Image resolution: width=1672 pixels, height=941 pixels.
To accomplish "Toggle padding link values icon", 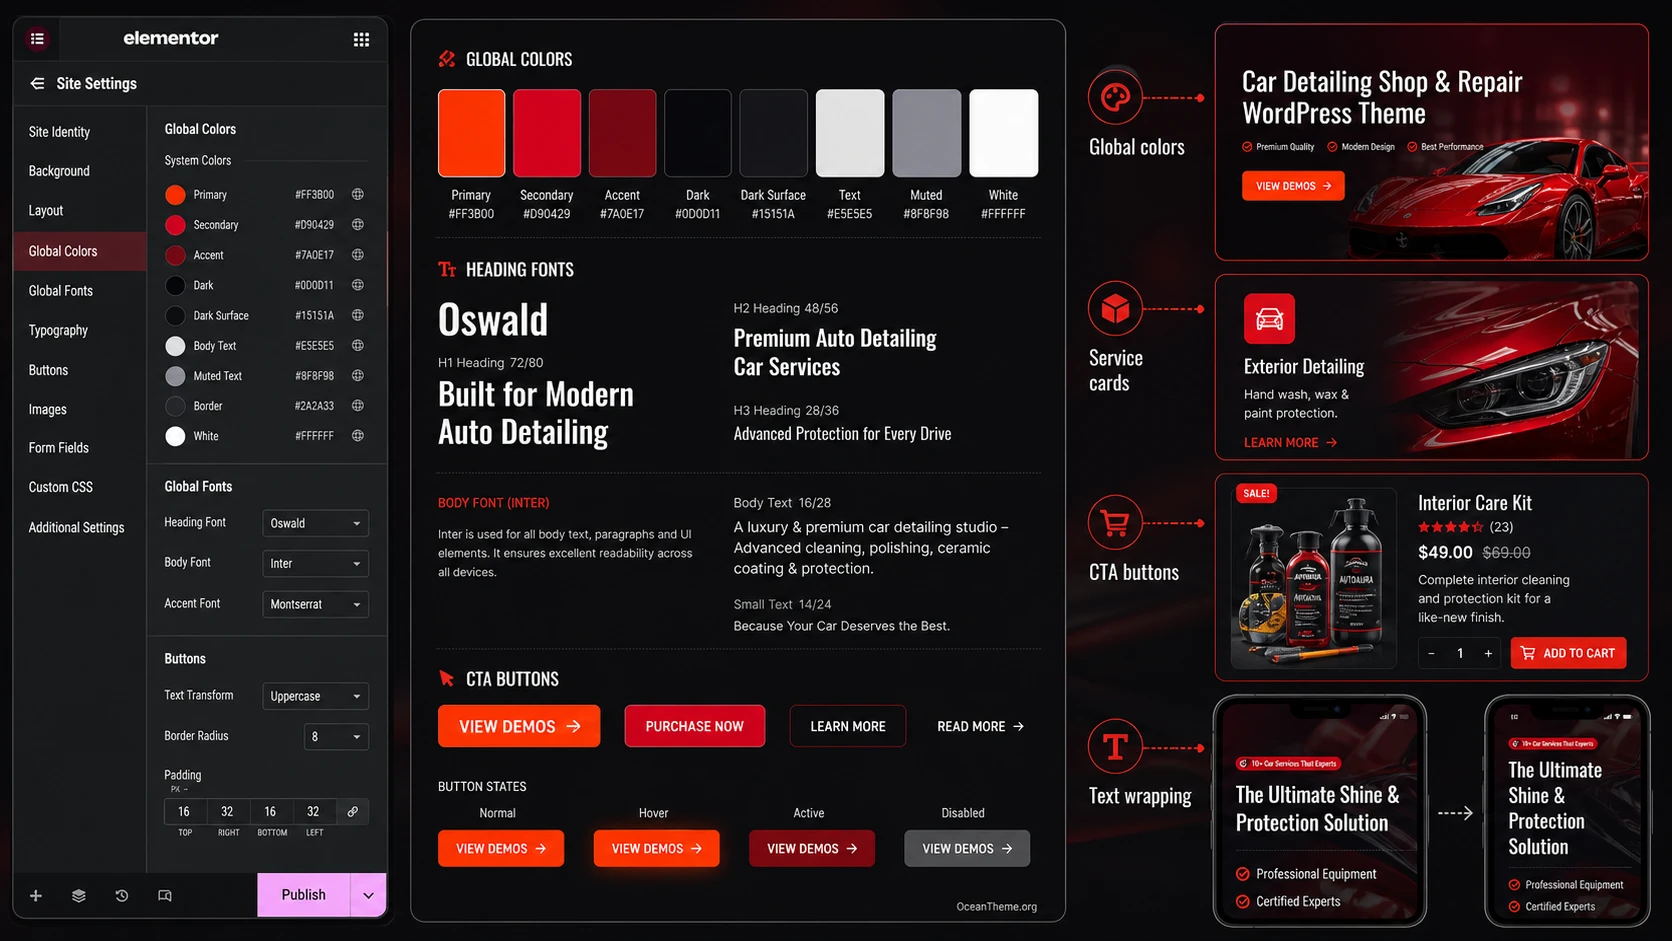I will [x=352, y=812].
